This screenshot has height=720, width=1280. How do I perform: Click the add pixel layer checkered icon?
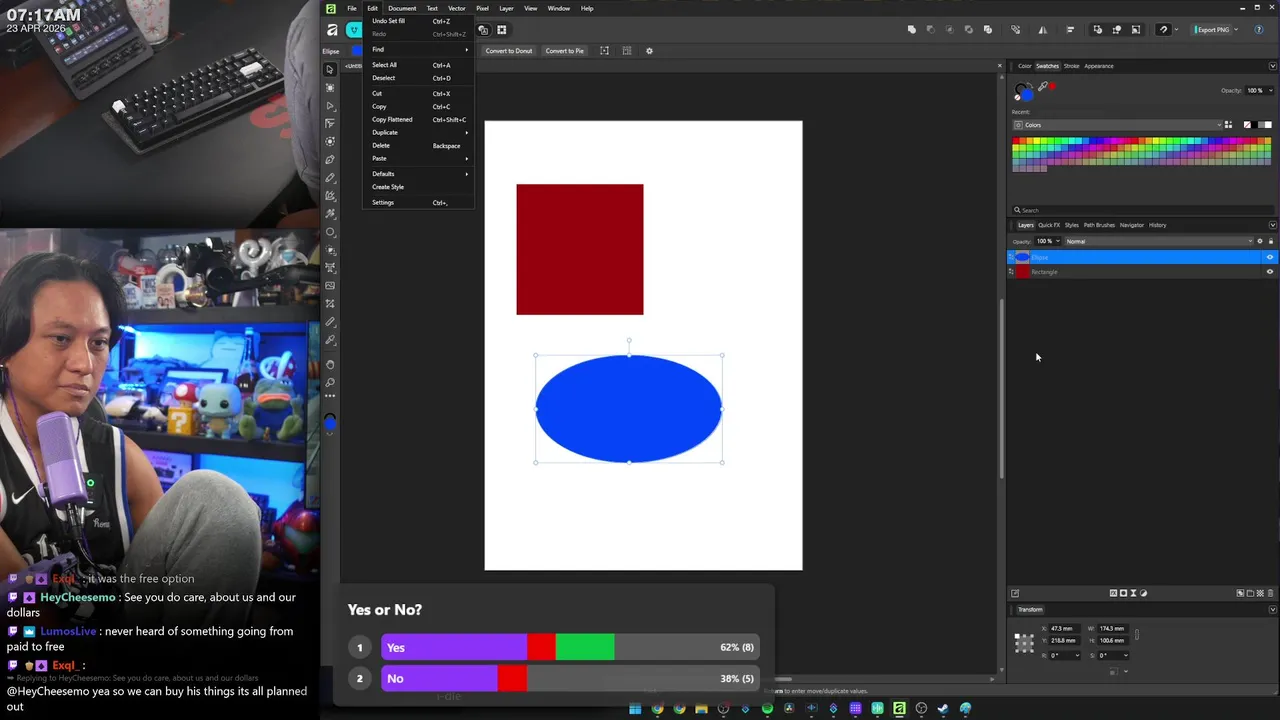1260,593
